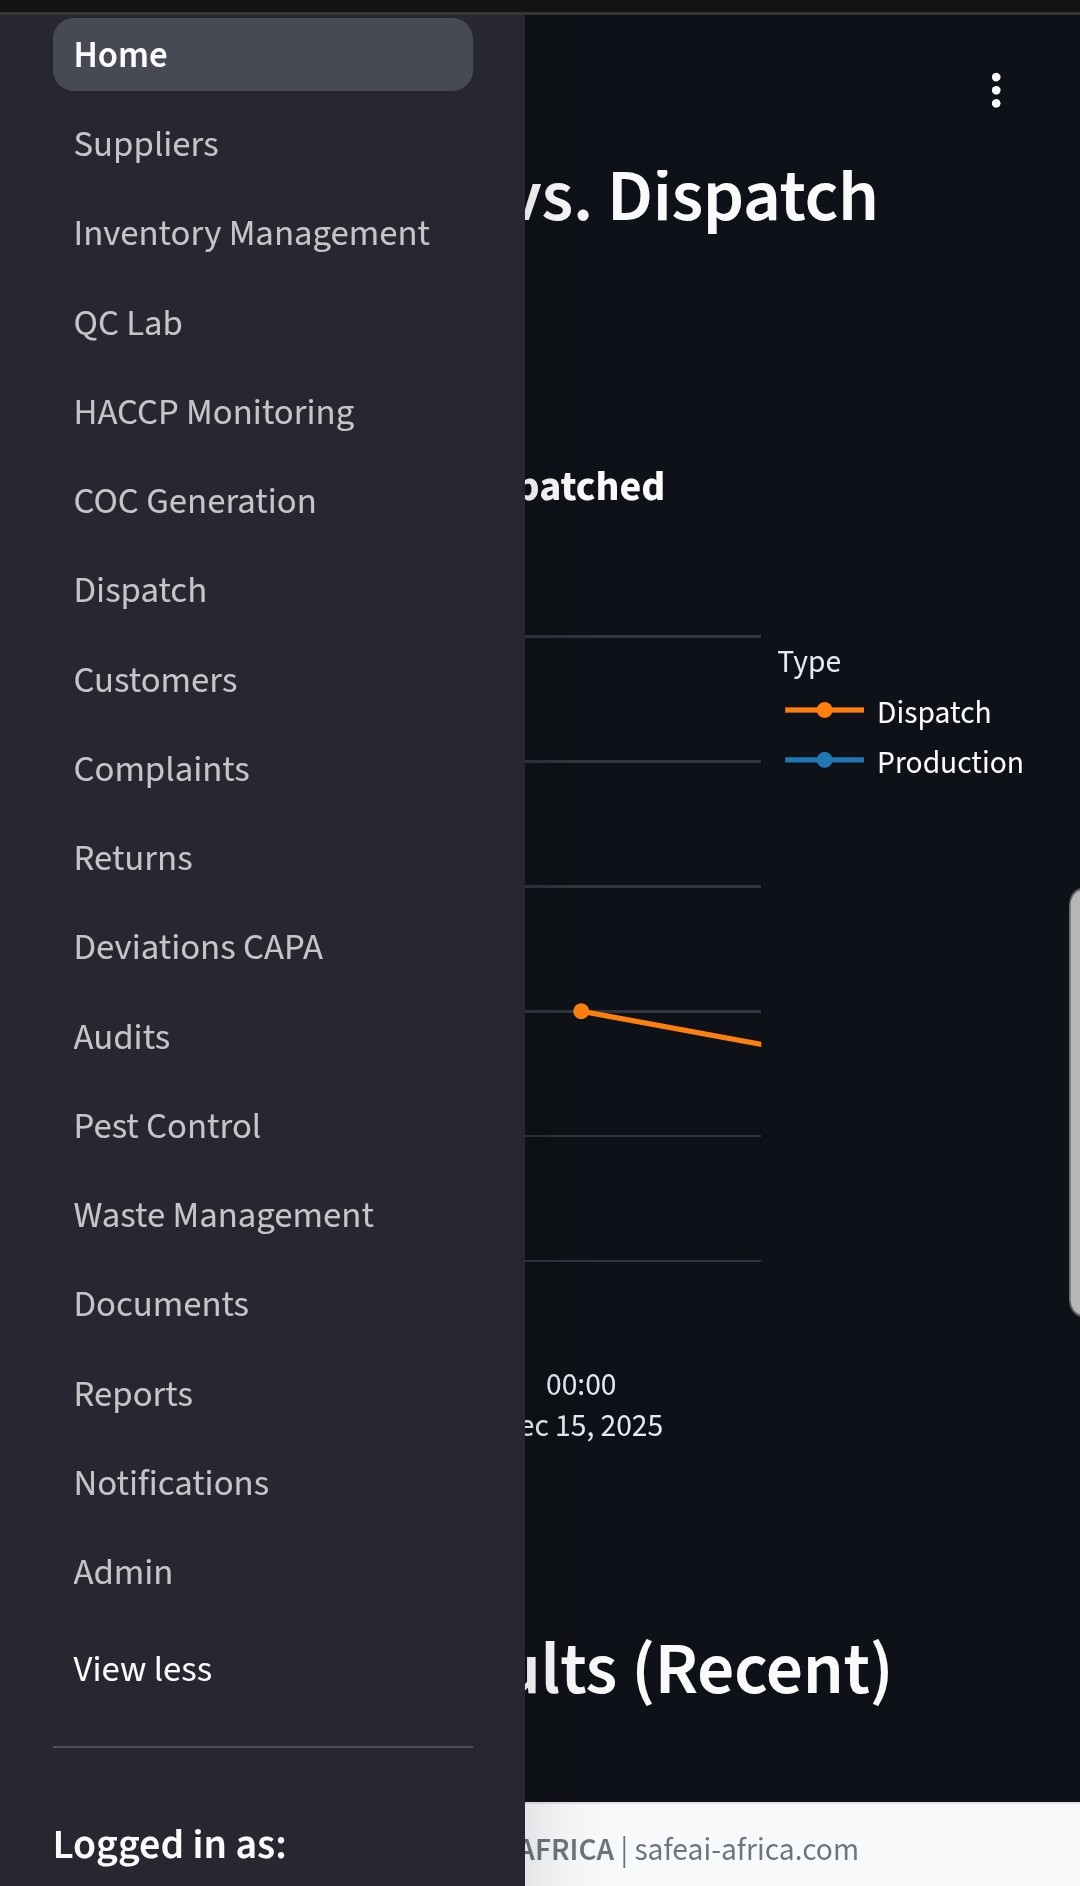Open the three-dot options menu
1080x1886 pixels.
(x=995, y=90)
